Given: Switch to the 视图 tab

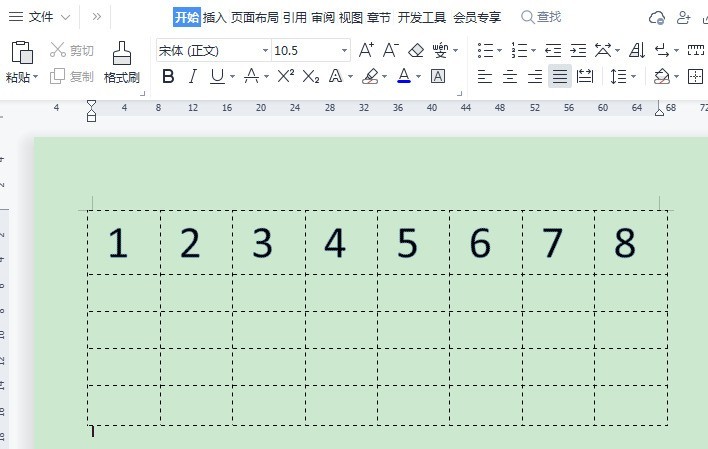Looking at the screenshot, I should pyautogui.click(x=351, y=17).
